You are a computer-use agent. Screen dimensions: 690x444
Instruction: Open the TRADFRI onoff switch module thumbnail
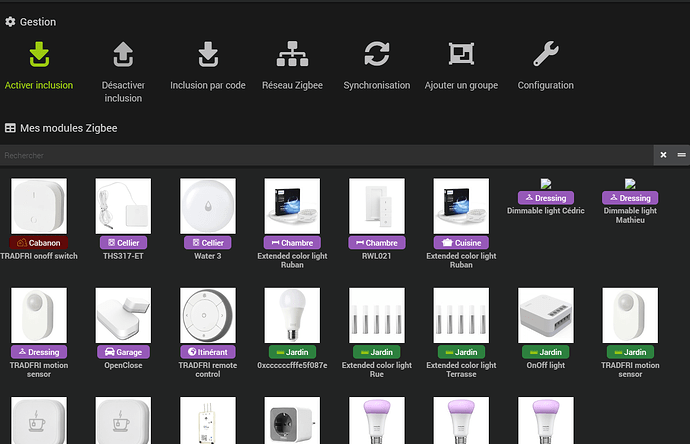(x=39, y=206)
